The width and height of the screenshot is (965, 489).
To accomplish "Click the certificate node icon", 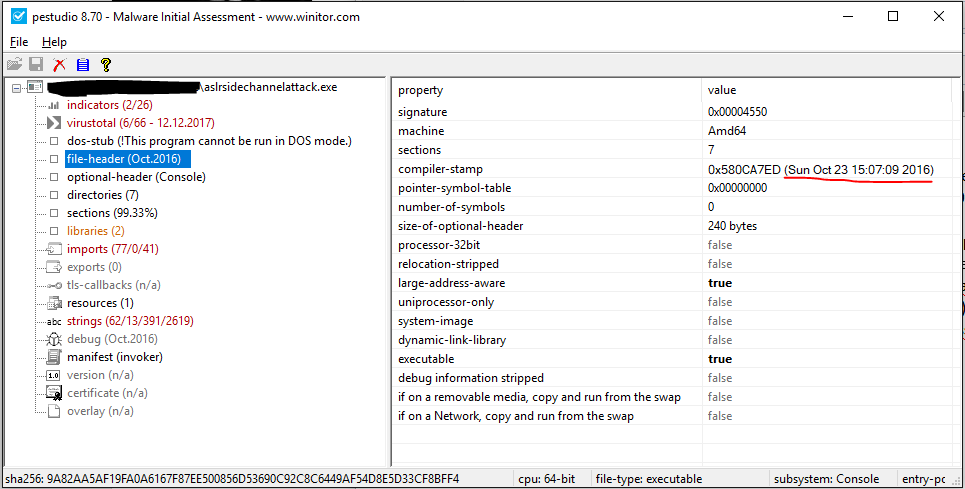I will 54,393.
